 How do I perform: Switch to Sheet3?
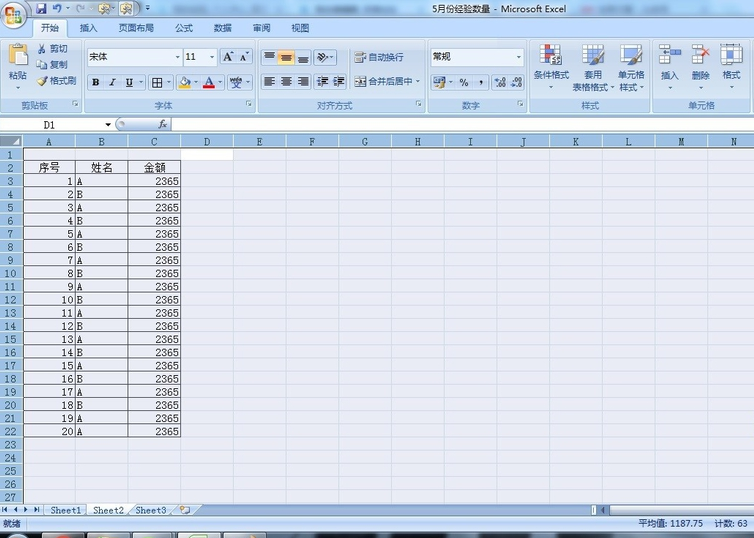pos(151,510)
